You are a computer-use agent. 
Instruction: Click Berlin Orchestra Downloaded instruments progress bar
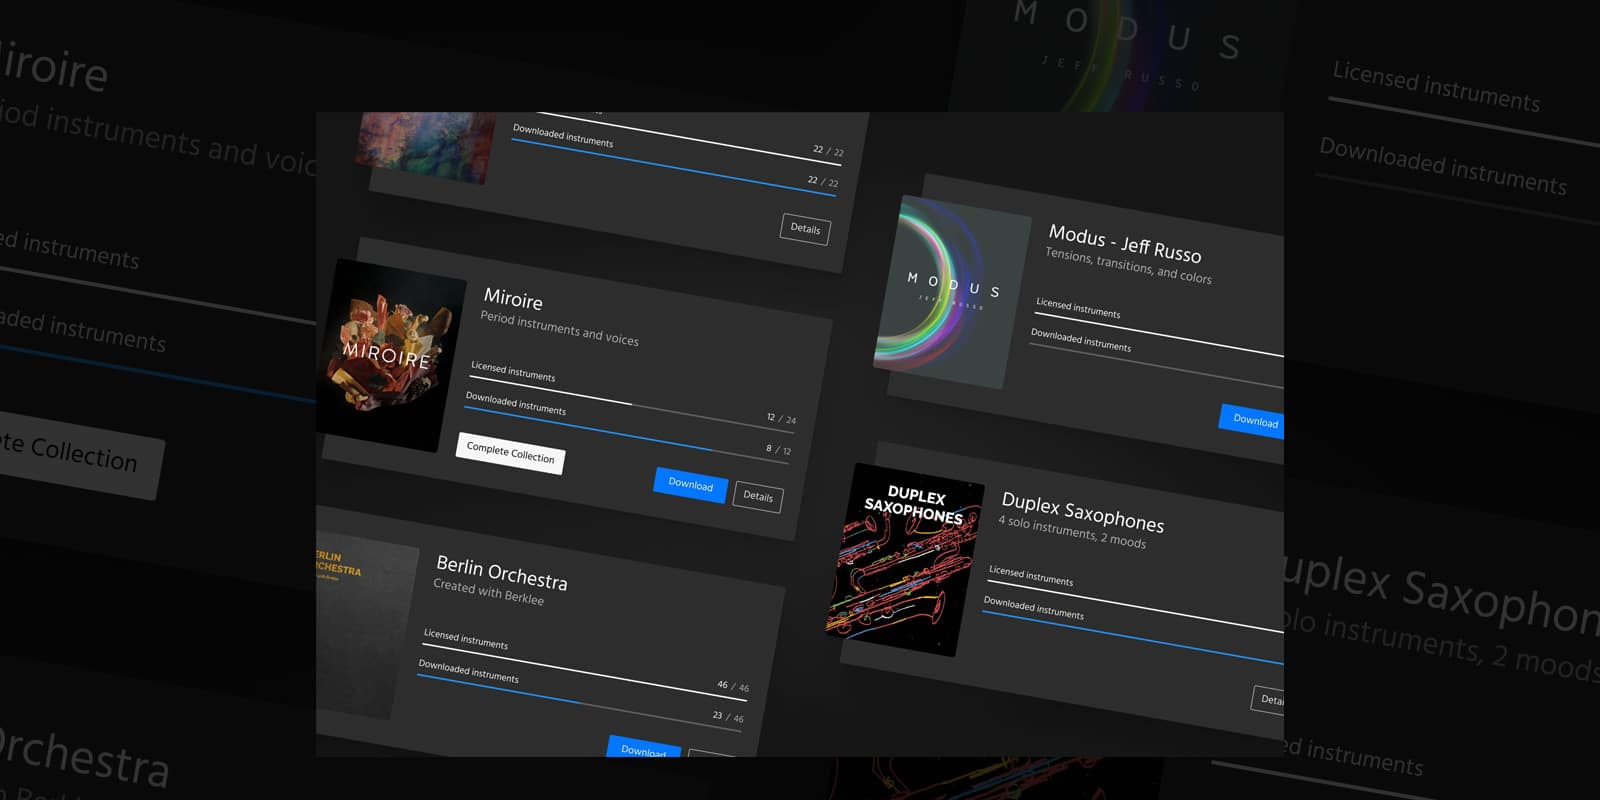point(580,702)
